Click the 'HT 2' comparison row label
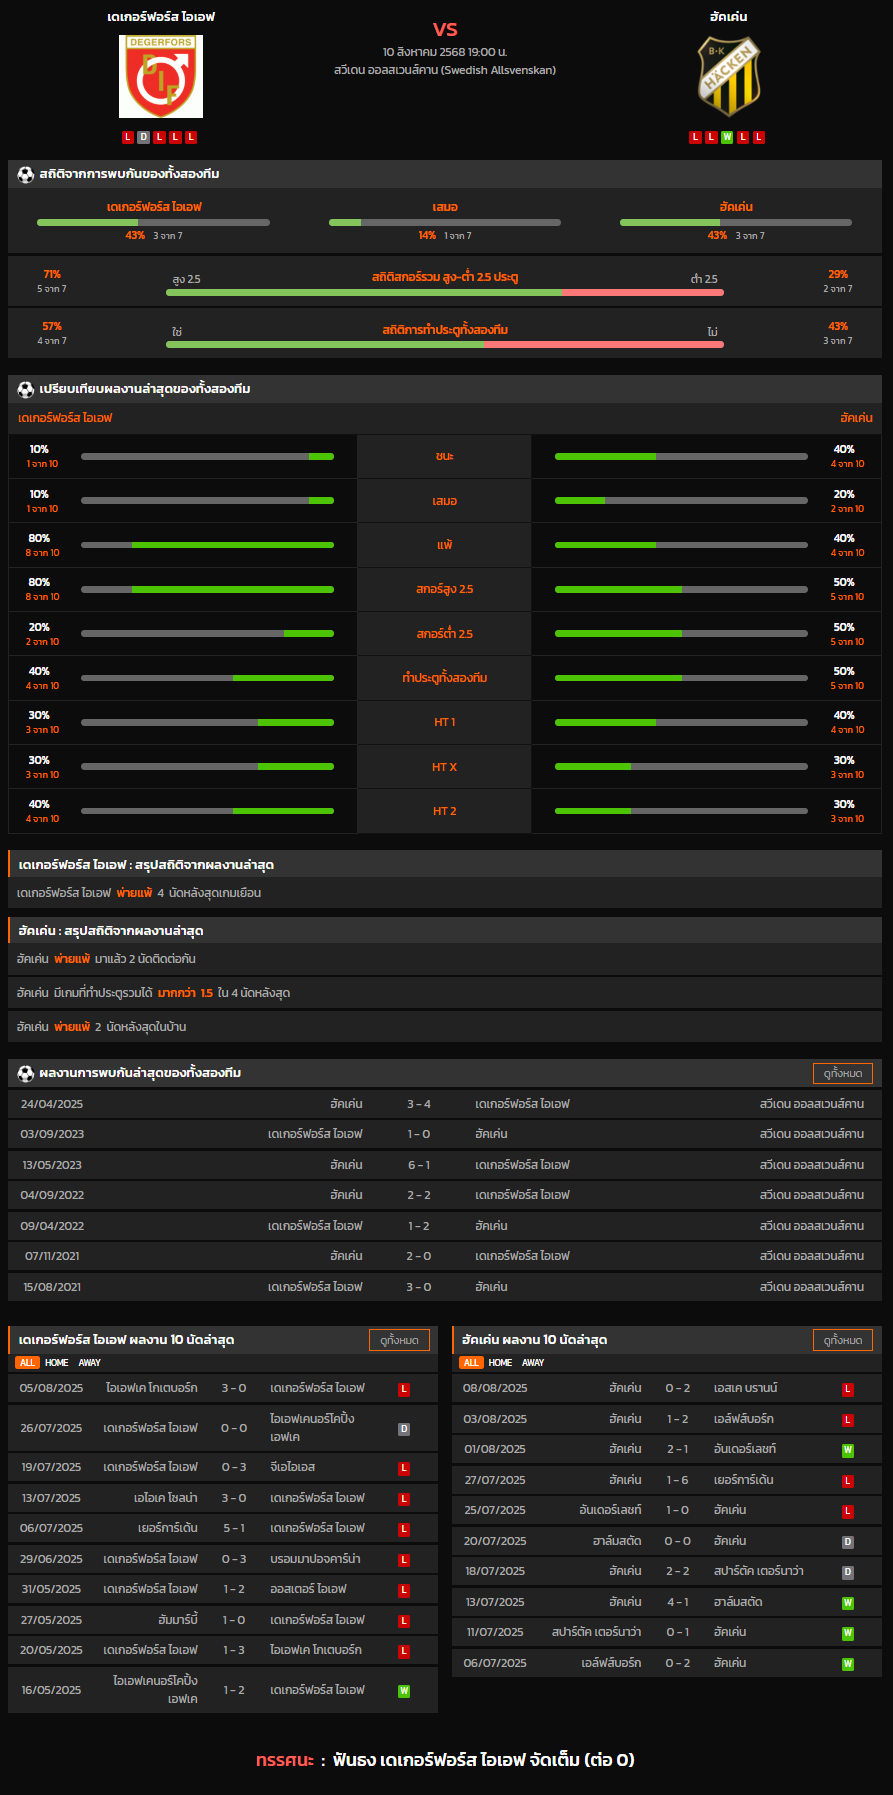The width and height of the screenshot is (893, 1795). [x=445, y=811]
